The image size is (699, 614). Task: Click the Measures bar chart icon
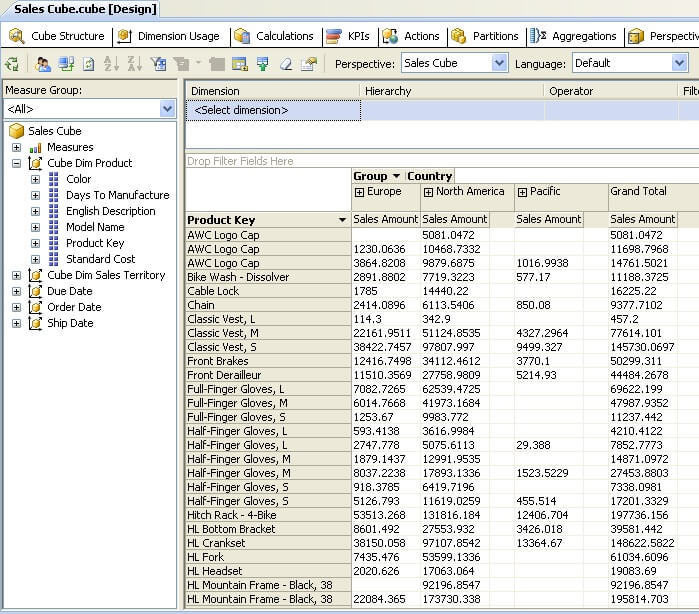(x=35, y=148)
